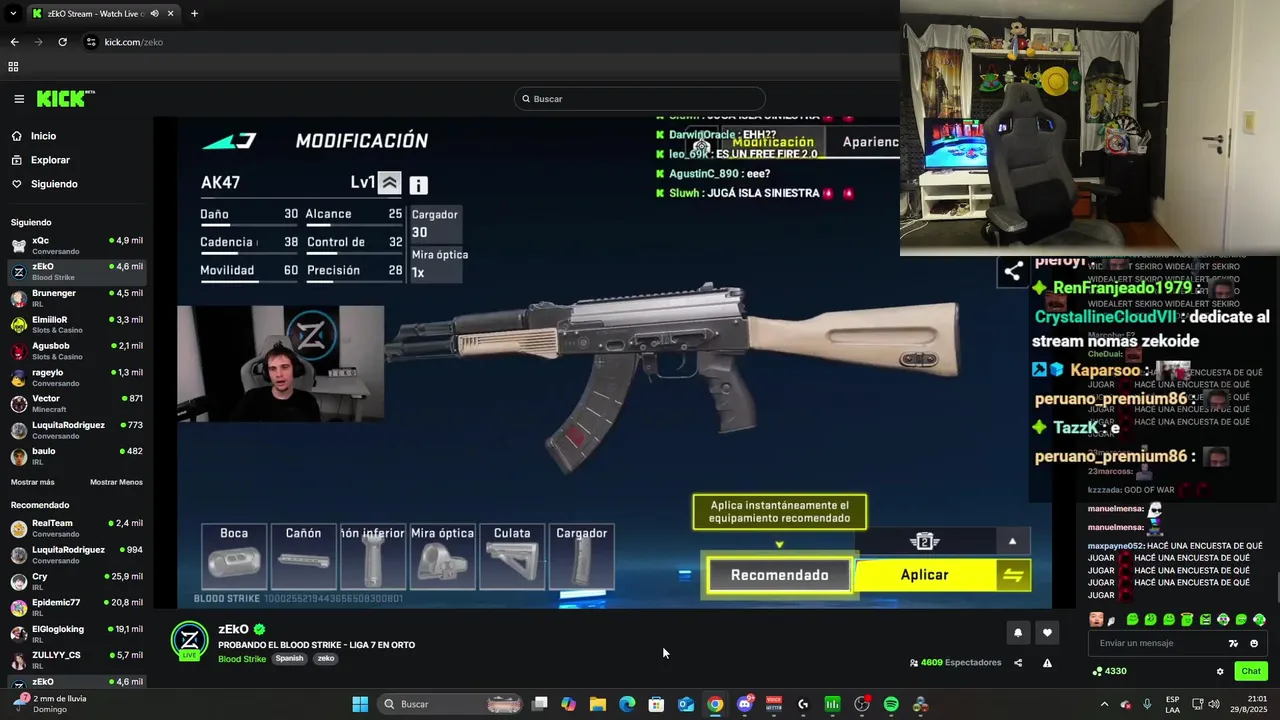Click Mostrar más under following list
1280x720 pixels.
click(33, 482)
